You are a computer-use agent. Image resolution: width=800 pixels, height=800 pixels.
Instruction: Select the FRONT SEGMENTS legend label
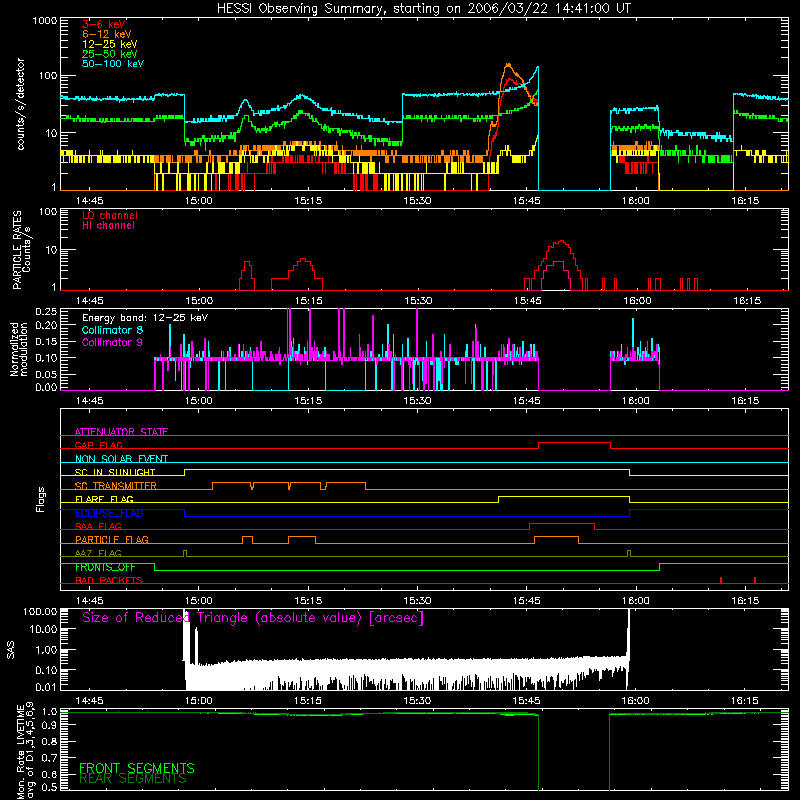[x=137, y=768]
